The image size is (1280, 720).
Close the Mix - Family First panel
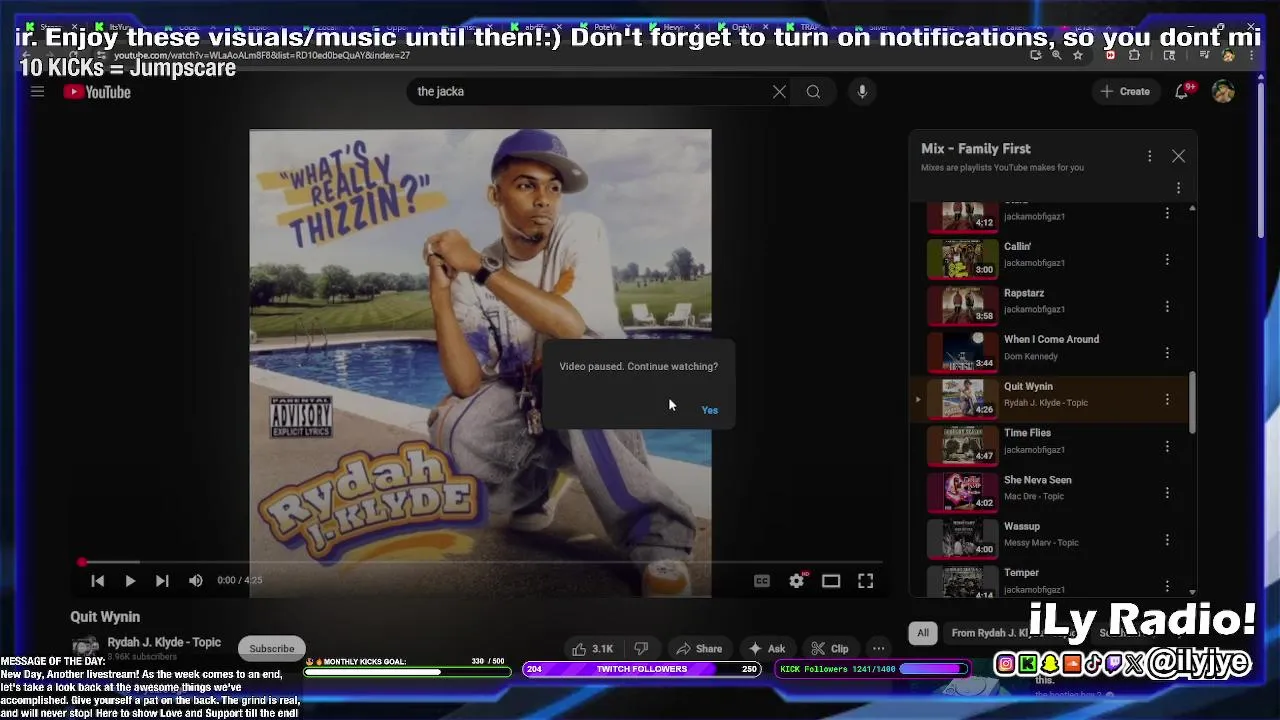click(x=1179, y=156)
